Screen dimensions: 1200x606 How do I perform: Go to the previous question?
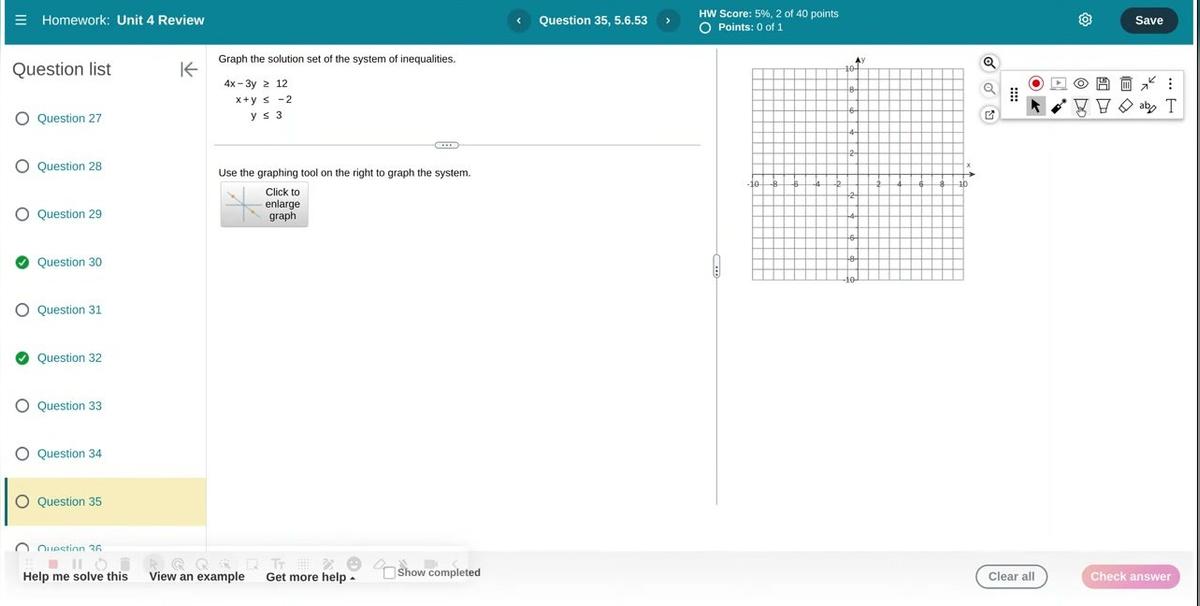518,20
